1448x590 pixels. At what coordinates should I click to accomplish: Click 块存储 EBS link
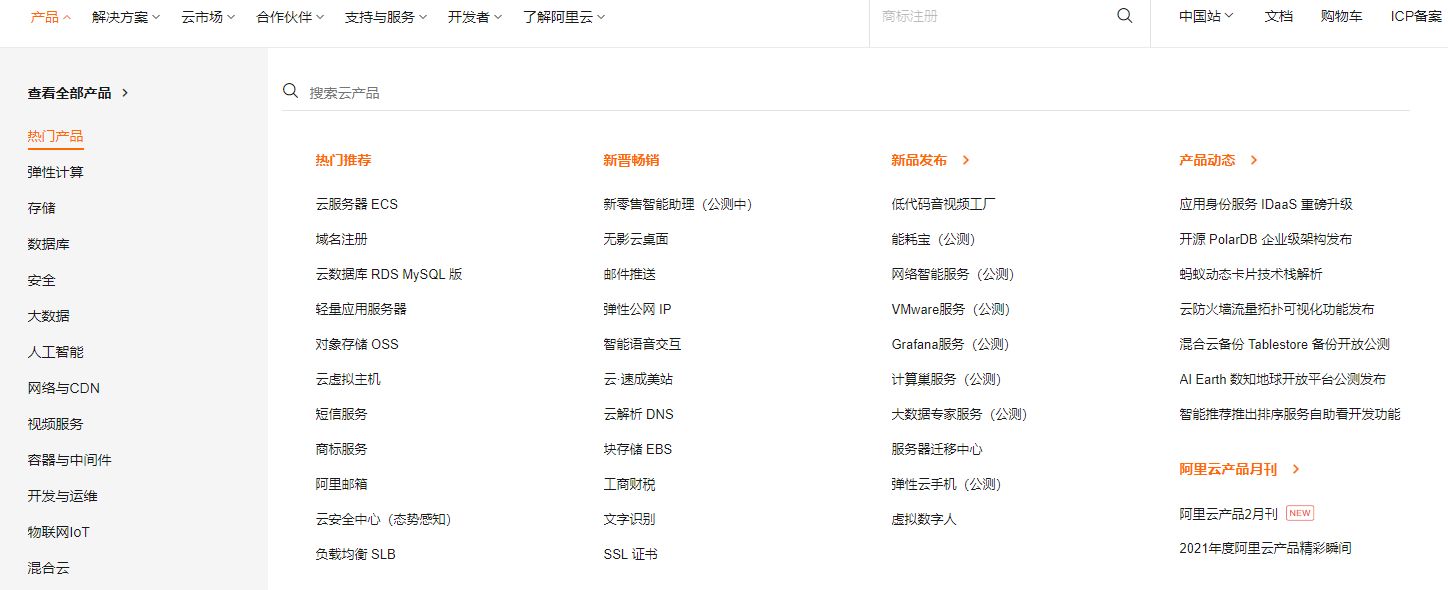(638, 449)
